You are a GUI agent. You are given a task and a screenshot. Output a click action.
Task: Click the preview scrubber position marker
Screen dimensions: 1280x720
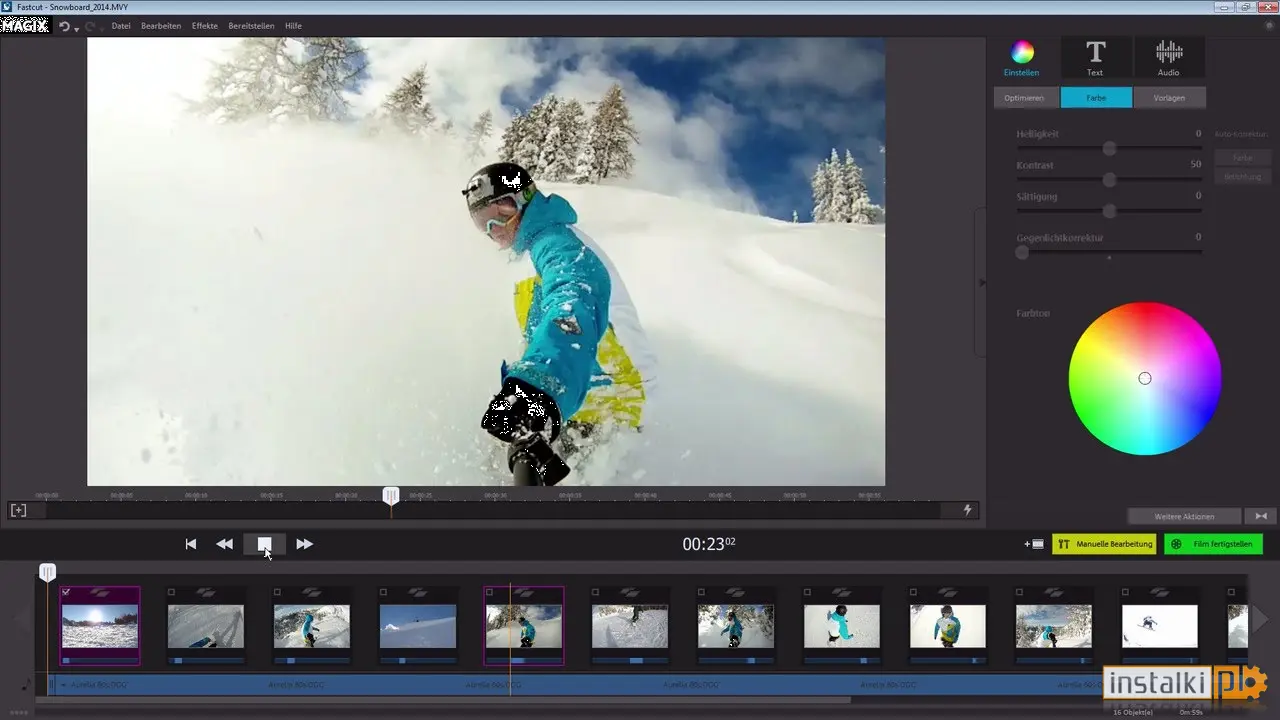click(x=391, y=496)
